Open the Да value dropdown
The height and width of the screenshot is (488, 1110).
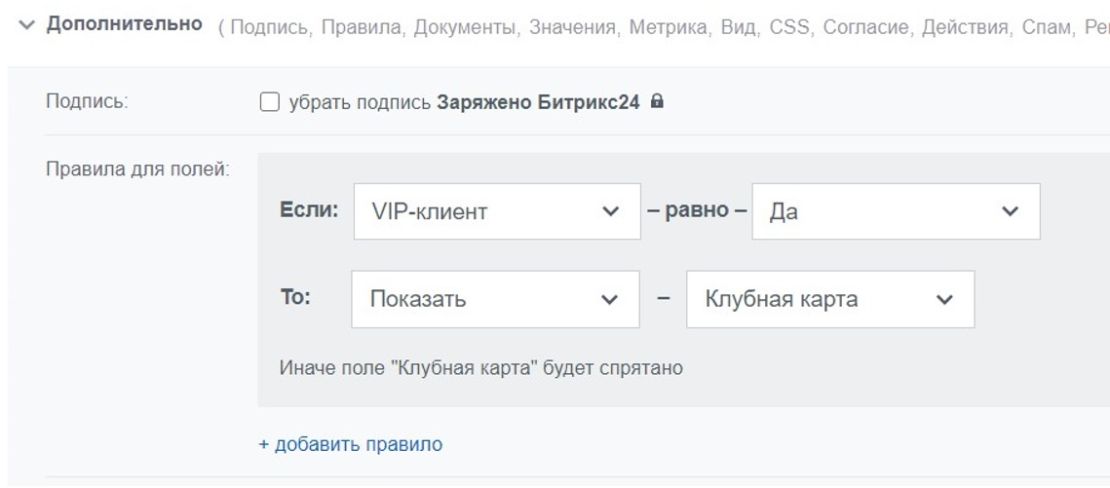896,211
